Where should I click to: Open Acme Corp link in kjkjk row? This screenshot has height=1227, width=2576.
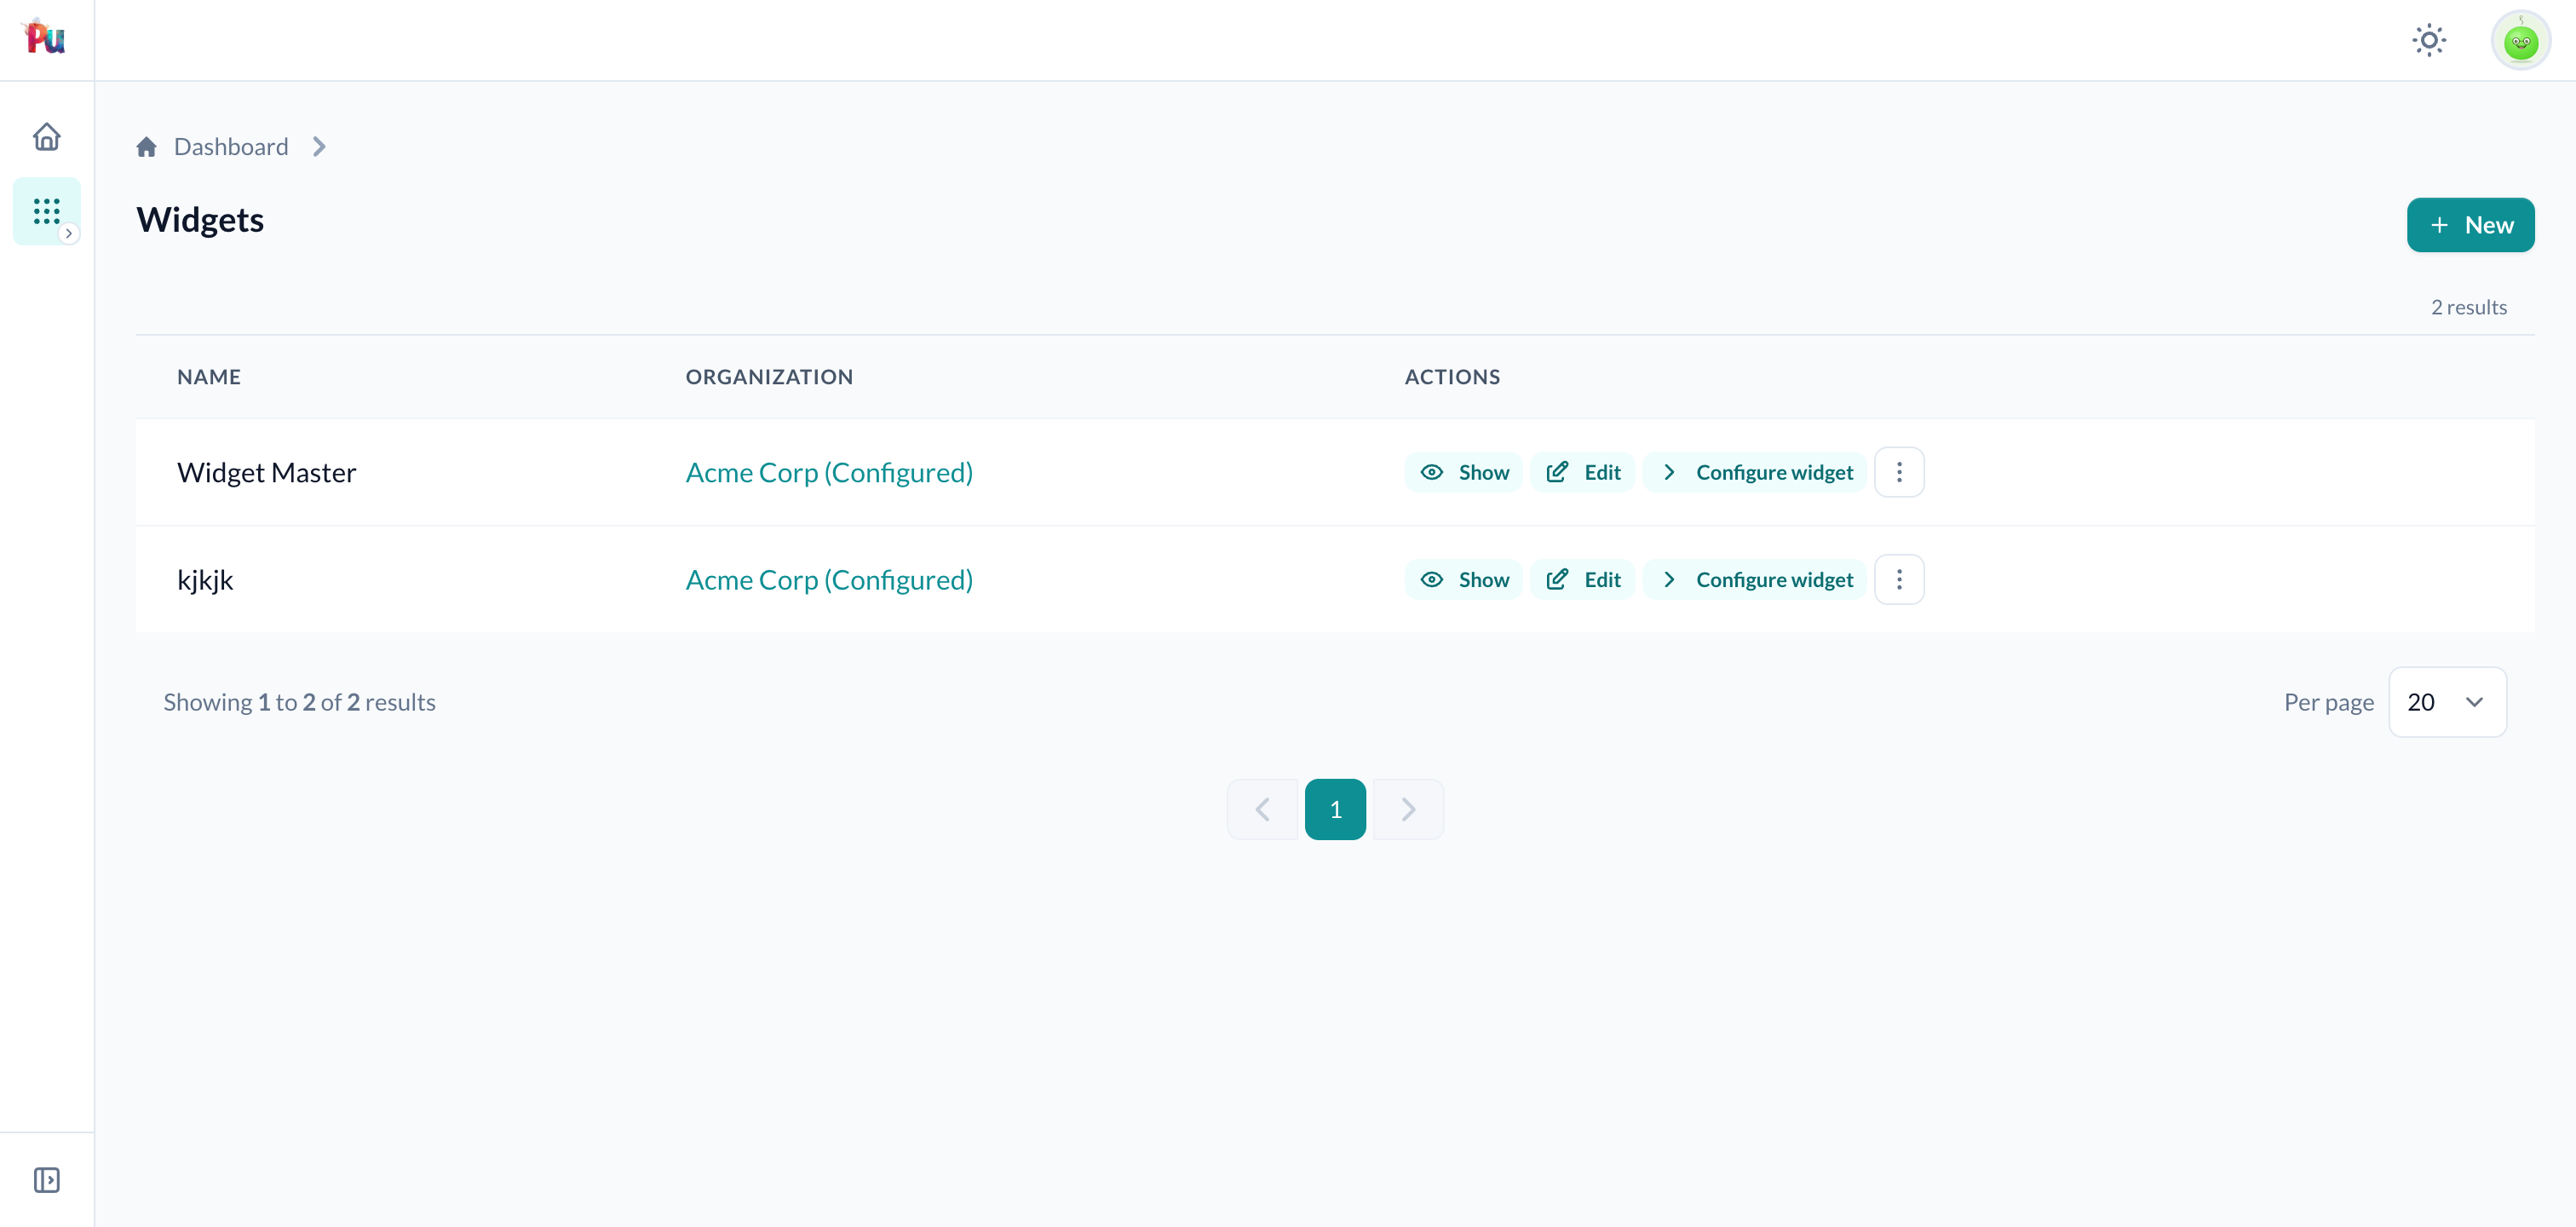pyautogui.click(x=829, y=580)
